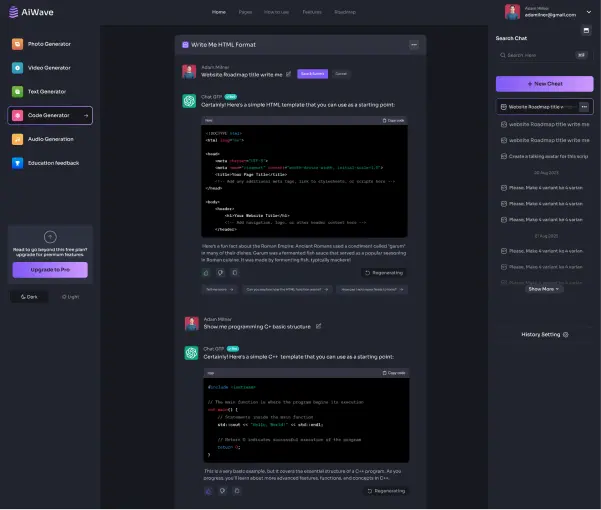Image resolution: width=601 pixels, height=510 pixels.
Task: Expand Show More chat history
Action: pos(544,288)
